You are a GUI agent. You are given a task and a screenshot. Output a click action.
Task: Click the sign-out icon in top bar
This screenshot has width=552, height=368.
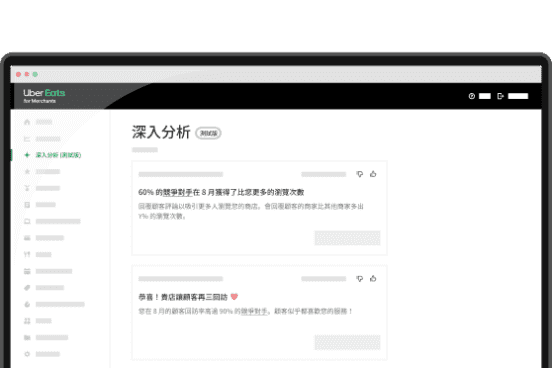tap(500, 96)
